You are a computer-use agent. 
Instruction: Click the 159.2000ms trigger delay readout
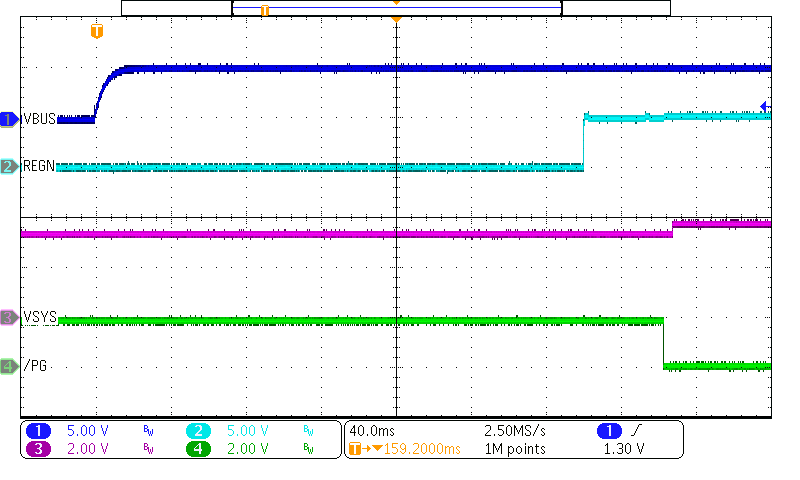tap(412, 449)
